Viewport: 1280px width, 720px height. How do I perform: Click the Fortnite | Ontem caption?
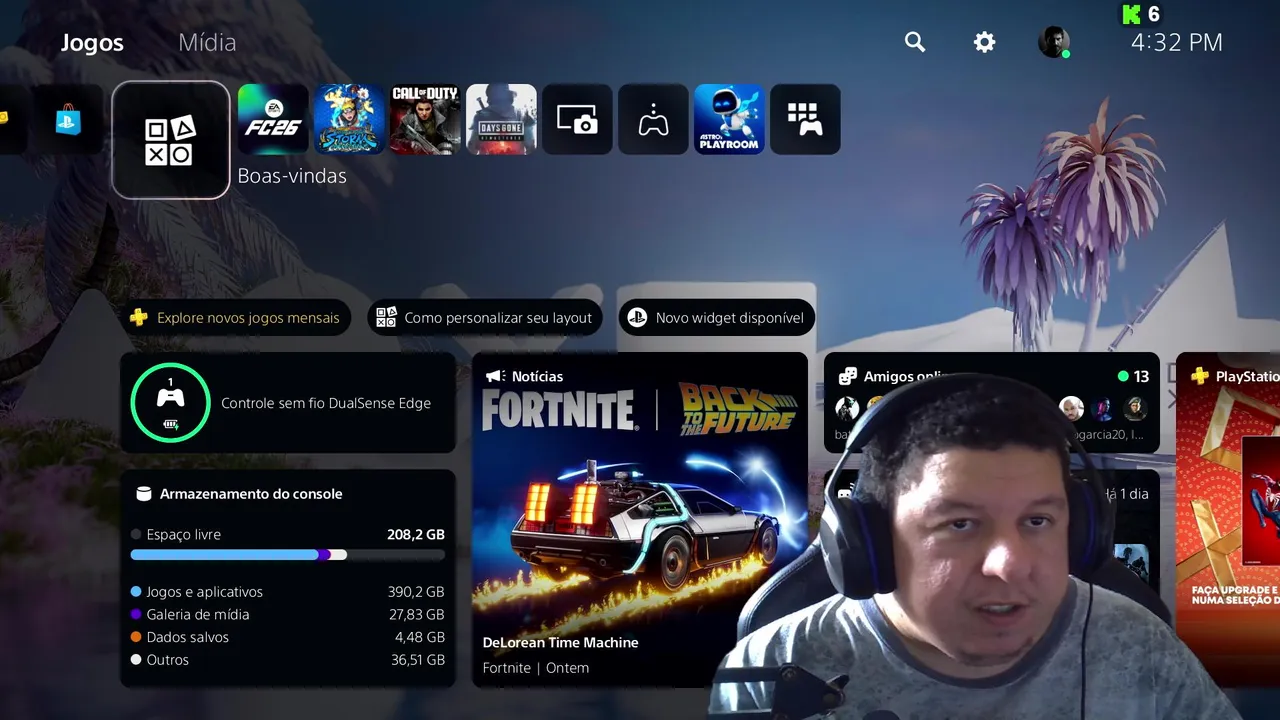pyautogui.click(x=536, y=667)
